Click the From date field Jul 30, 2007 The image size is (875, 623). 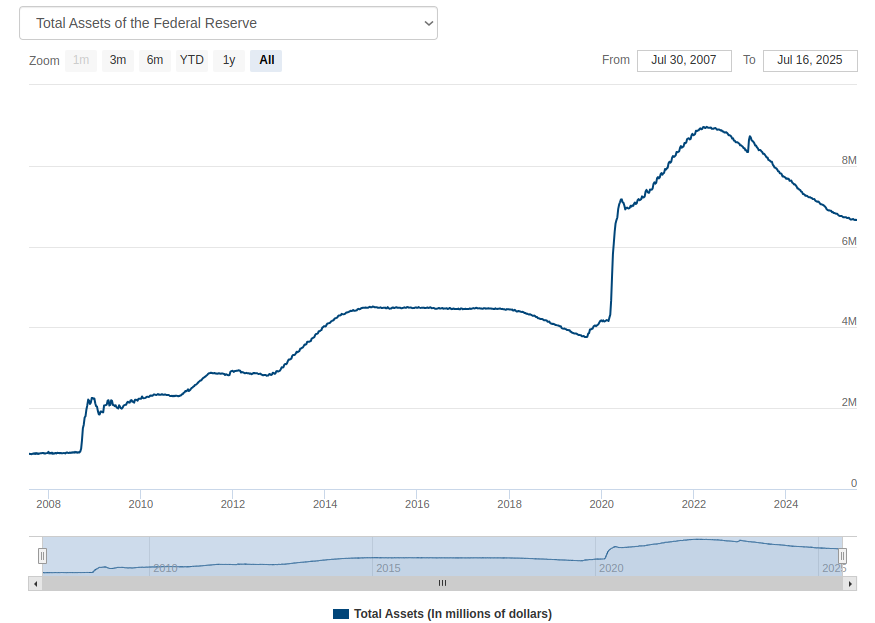684,60
